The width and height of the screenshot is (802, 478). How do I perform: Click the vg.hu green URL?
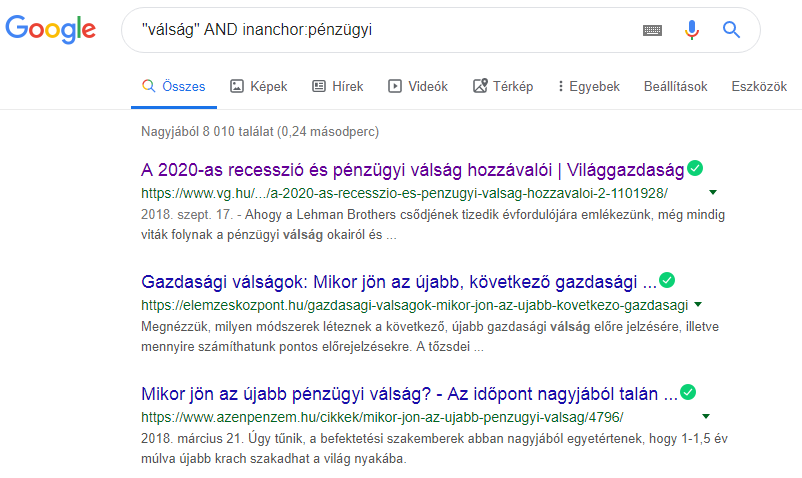(404, 193)
